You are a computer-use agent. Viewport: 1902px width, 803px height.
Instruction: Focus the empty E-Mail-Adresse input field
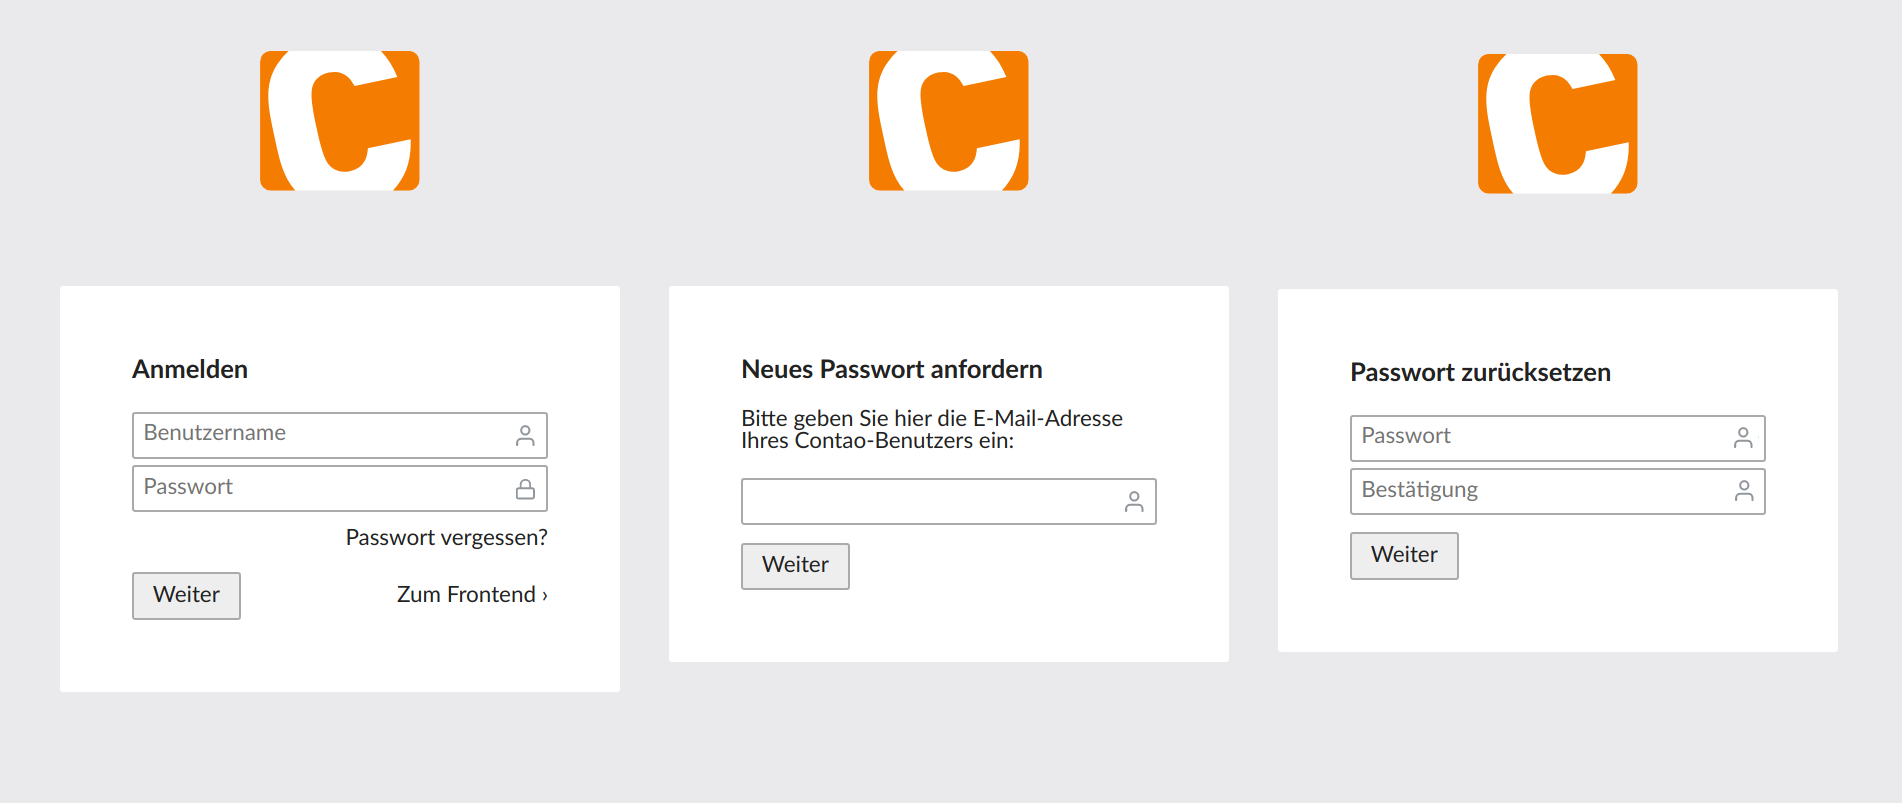[x=949, y=501]
